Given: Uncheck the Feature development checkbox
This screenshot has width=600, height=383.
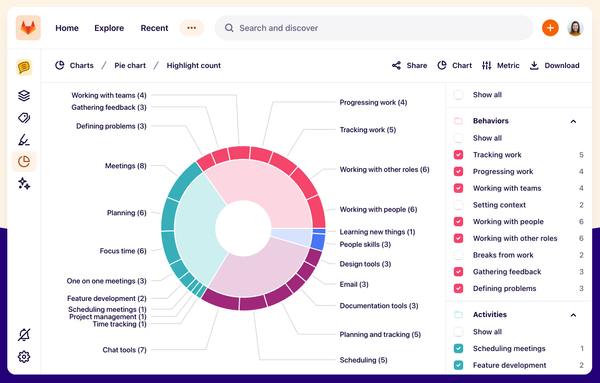Looking at the screenshot, I should point(458,365).
